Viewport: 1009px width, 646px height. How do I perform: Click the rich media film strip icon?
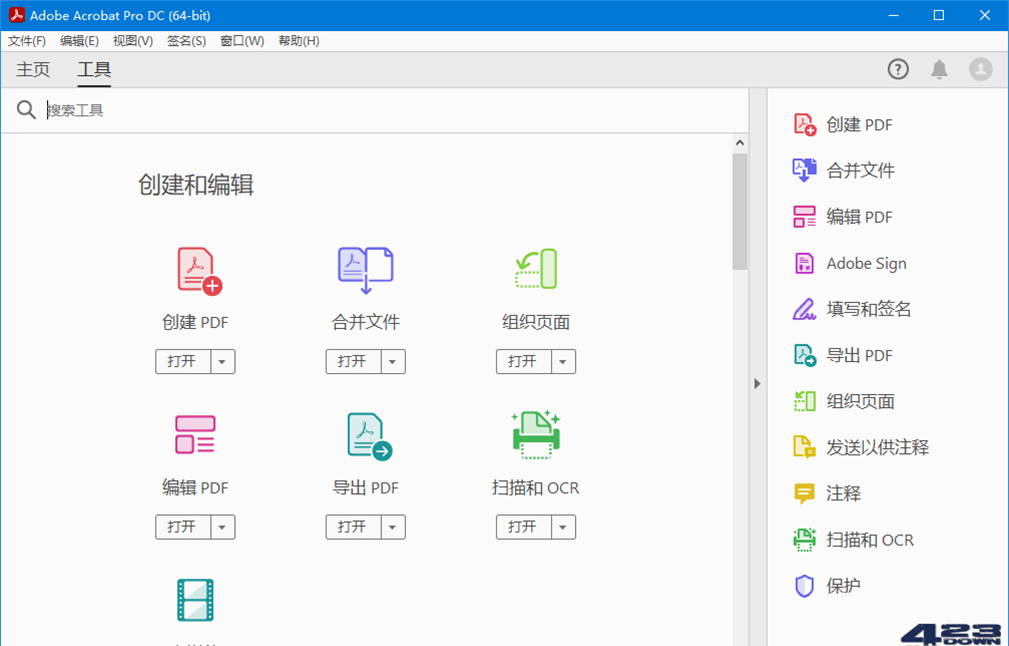coord(195,600)
